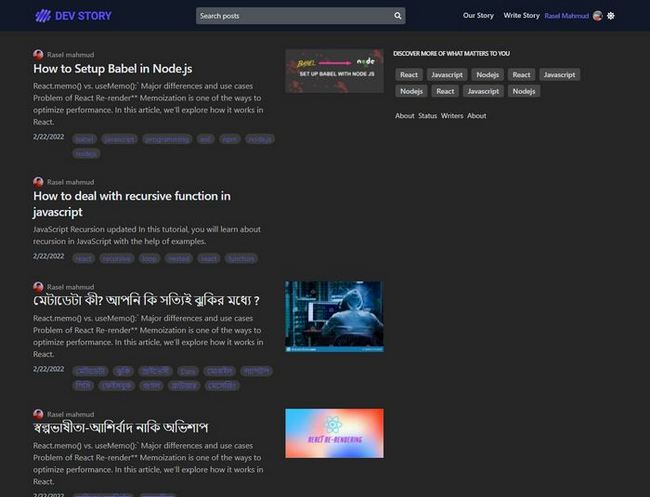The height and width of the screenshot is (497, 650).
Task: Focus the Search posts input field
Action: [x=301, y=16]
